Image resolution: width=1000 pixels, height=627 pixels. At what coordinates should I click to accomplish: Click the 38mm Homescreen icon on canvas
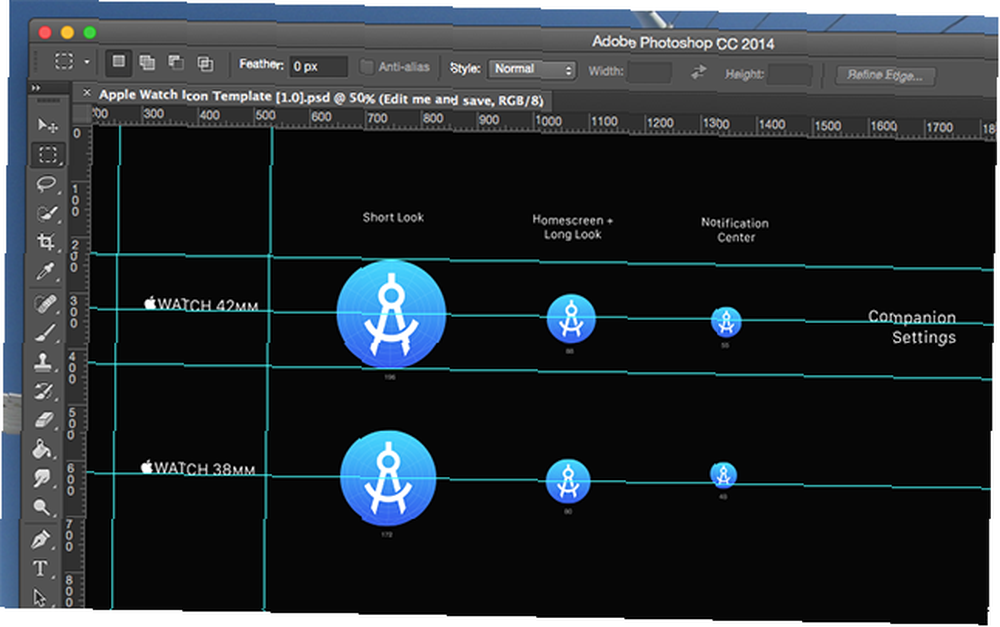click(x=568, y=481)
